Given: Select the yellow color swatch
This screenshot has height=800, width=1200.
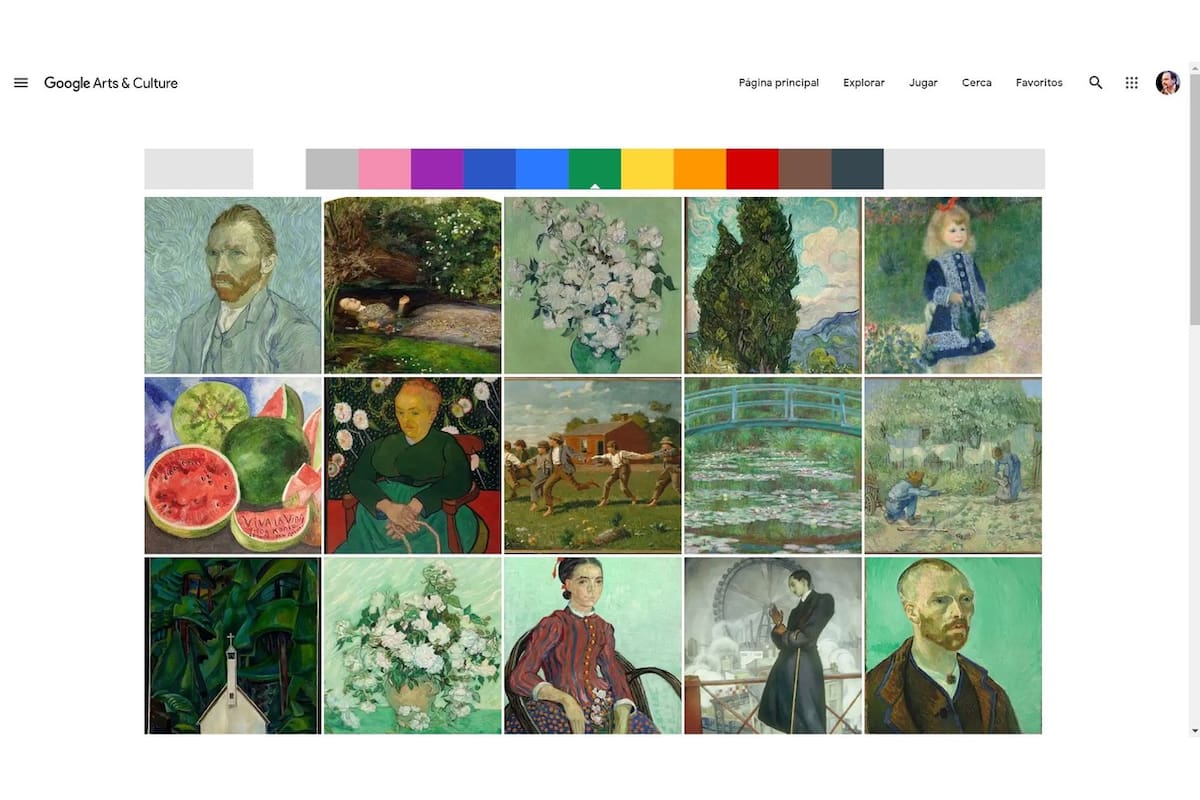Looking at the screenshot, I should 647,169.
